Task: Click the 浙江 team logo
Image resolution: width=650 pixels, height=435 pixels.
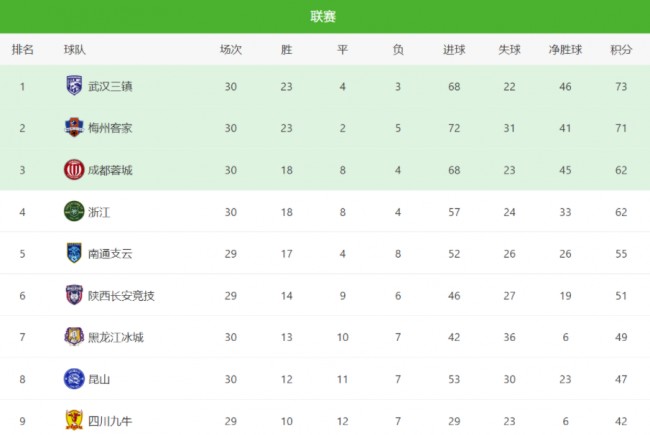Action: click(x=74, y=211)
